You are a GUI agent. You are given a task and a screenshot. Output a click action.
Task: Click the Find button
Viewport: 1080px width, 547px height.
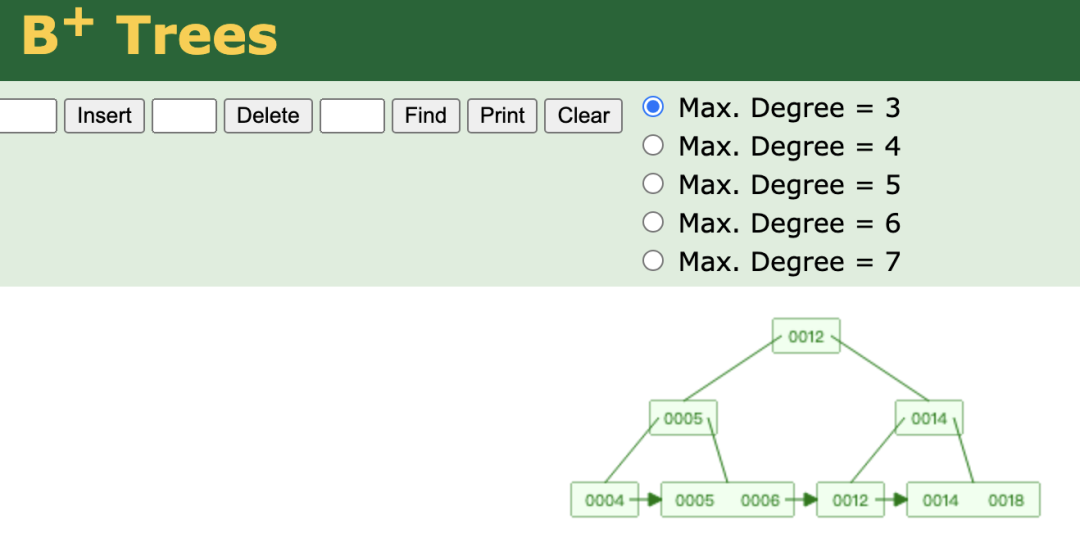click(x=425, y=116)
